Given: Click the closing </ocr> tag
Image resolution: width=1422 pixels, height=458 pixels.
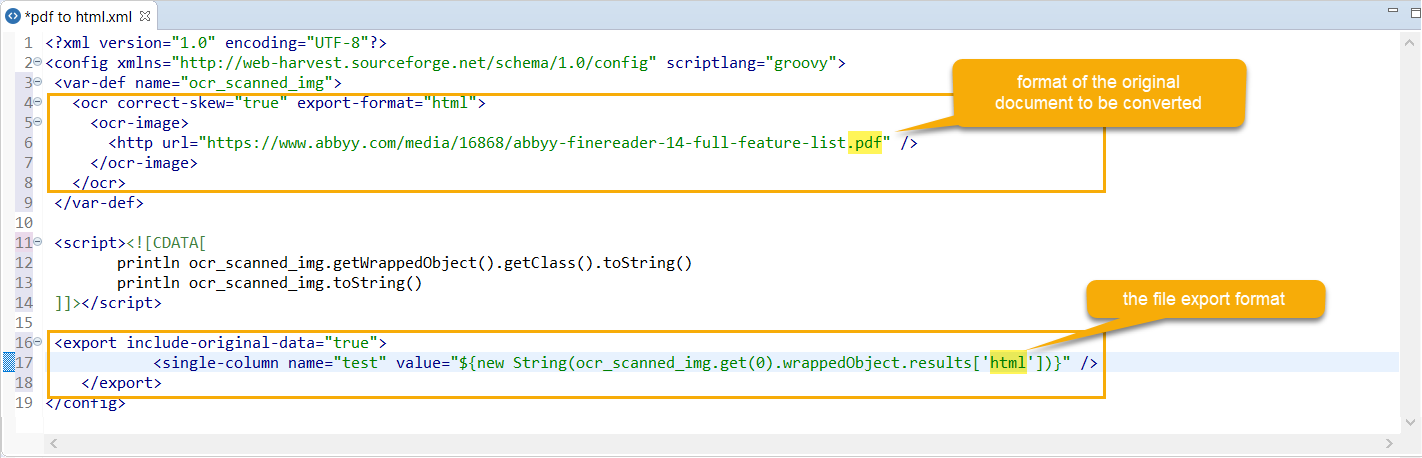Looking at the screenshot, I should (99, 183).
